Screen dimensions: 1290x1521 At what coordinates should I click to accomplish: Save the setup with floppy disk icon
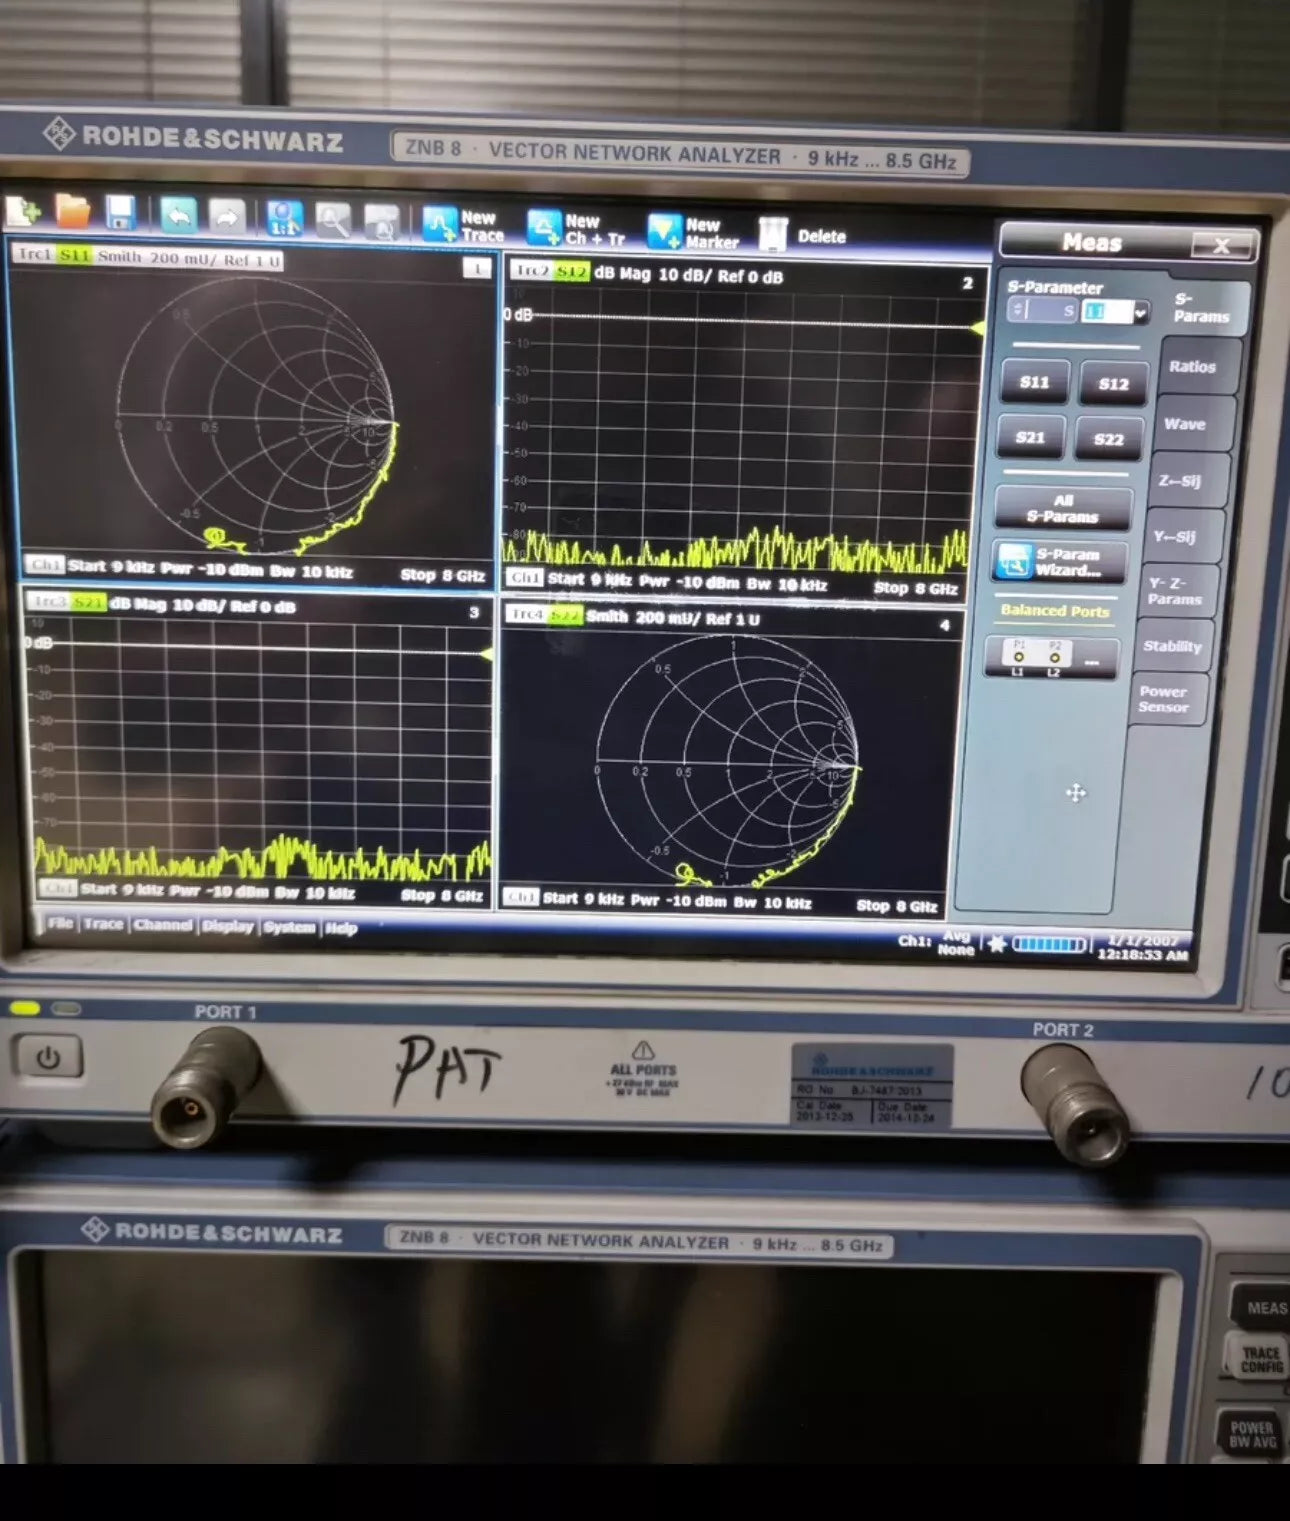121,213
